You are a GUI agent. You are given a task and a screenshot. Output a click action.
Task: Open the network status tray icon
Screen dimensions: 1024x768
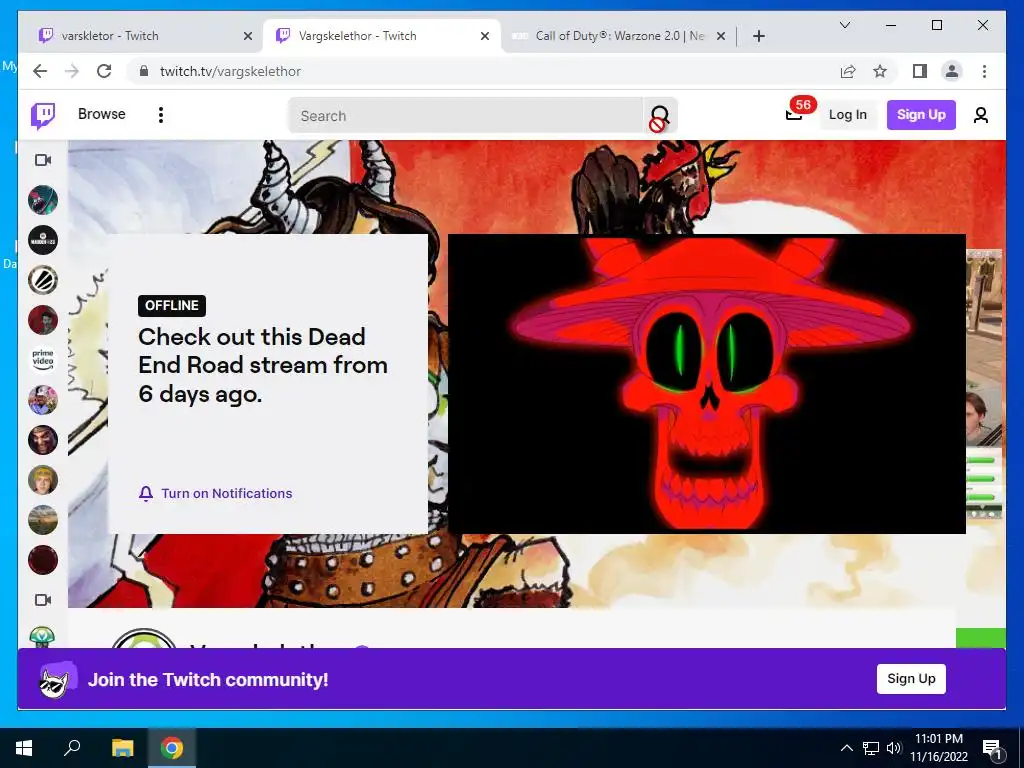click(871, 748)
